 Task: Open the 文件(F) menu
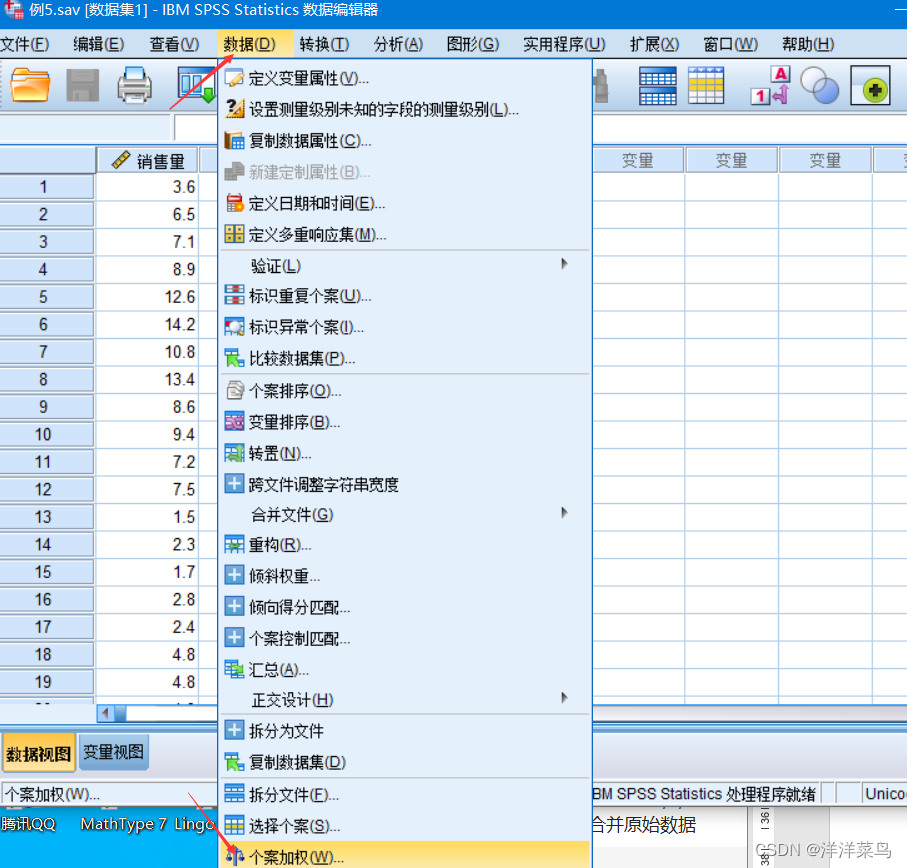point(25,44)
